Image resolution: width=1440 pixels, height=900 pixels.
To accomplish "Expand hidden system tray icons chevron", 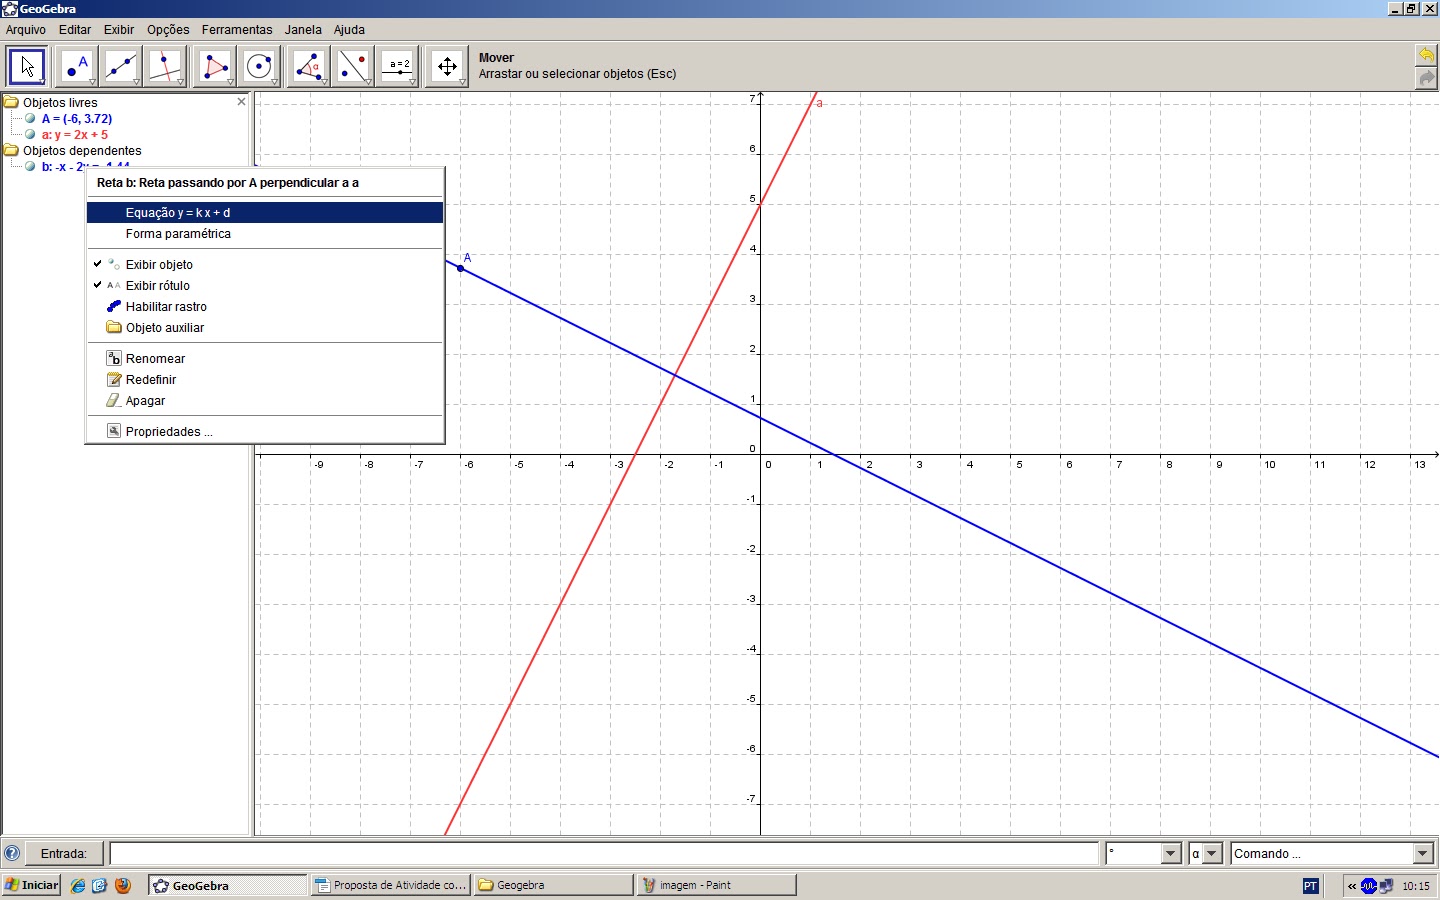I will [1352, 885].
